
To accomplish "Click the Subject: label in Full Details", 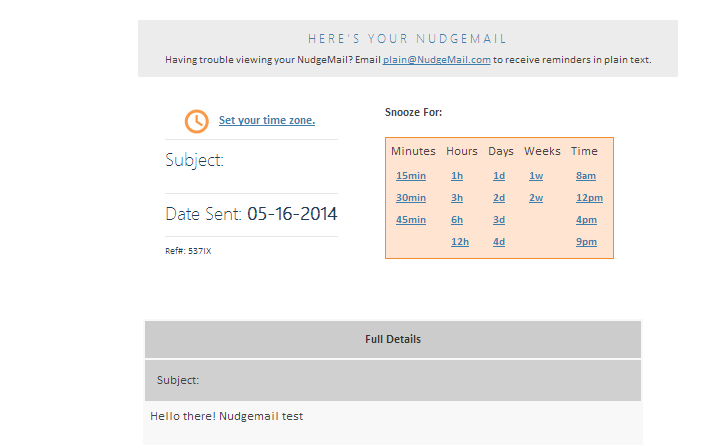I will tap(178, 380).
